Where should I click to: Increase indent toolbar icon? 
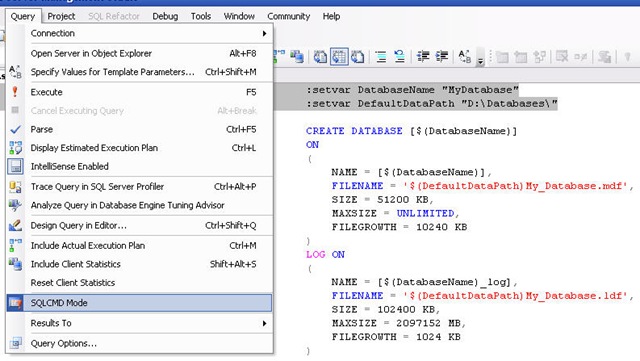point(442,56)
